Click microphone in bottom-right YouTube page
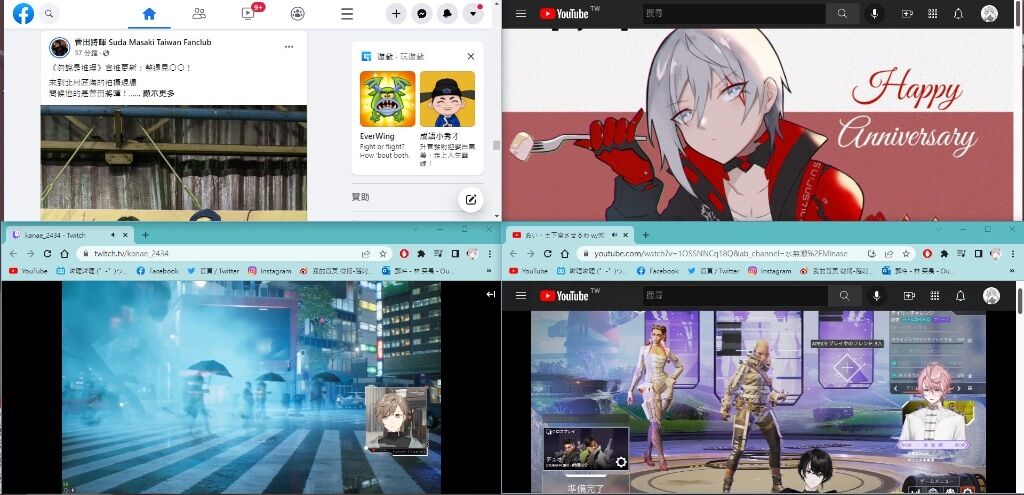This screenshot has width=1024, height=495. pyautogui.click(x=876, y=296)
